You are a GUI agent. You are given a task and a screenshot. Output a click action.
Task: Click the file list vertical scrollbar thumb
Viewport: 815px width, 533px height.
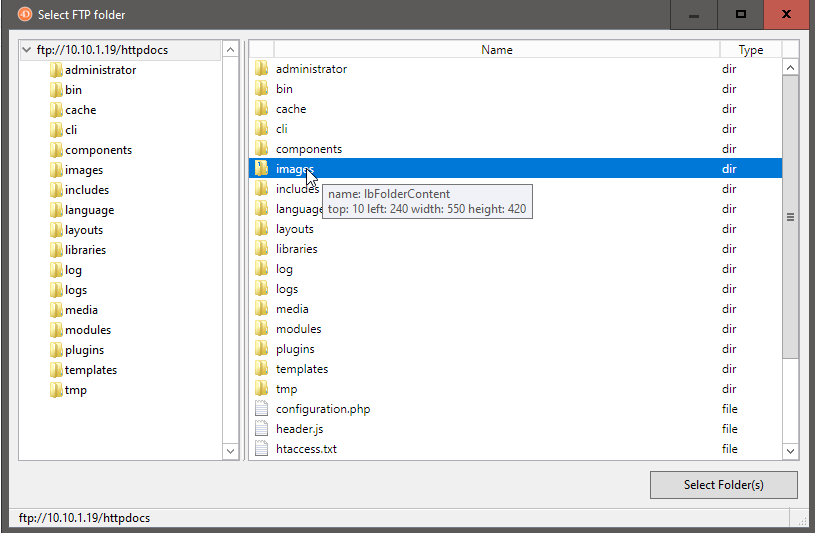[x=790, y=216]
